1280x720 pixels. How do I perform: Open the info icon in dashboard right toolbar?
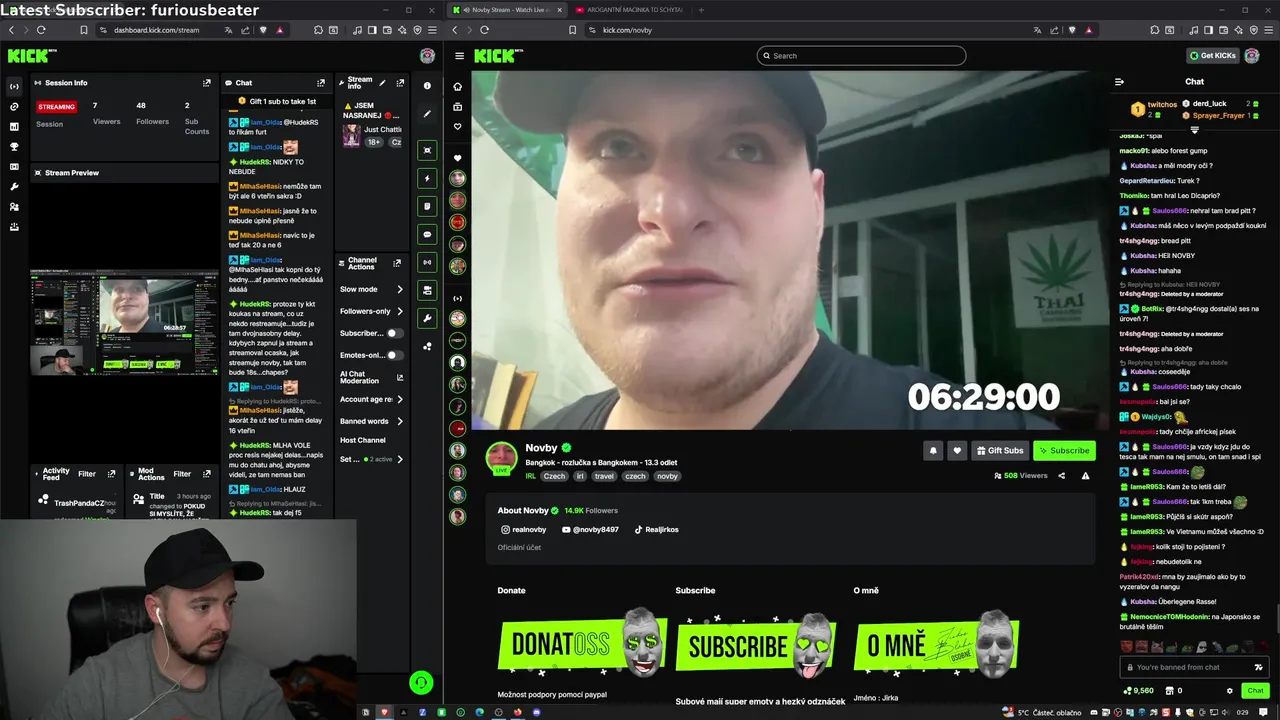[427, 86]
